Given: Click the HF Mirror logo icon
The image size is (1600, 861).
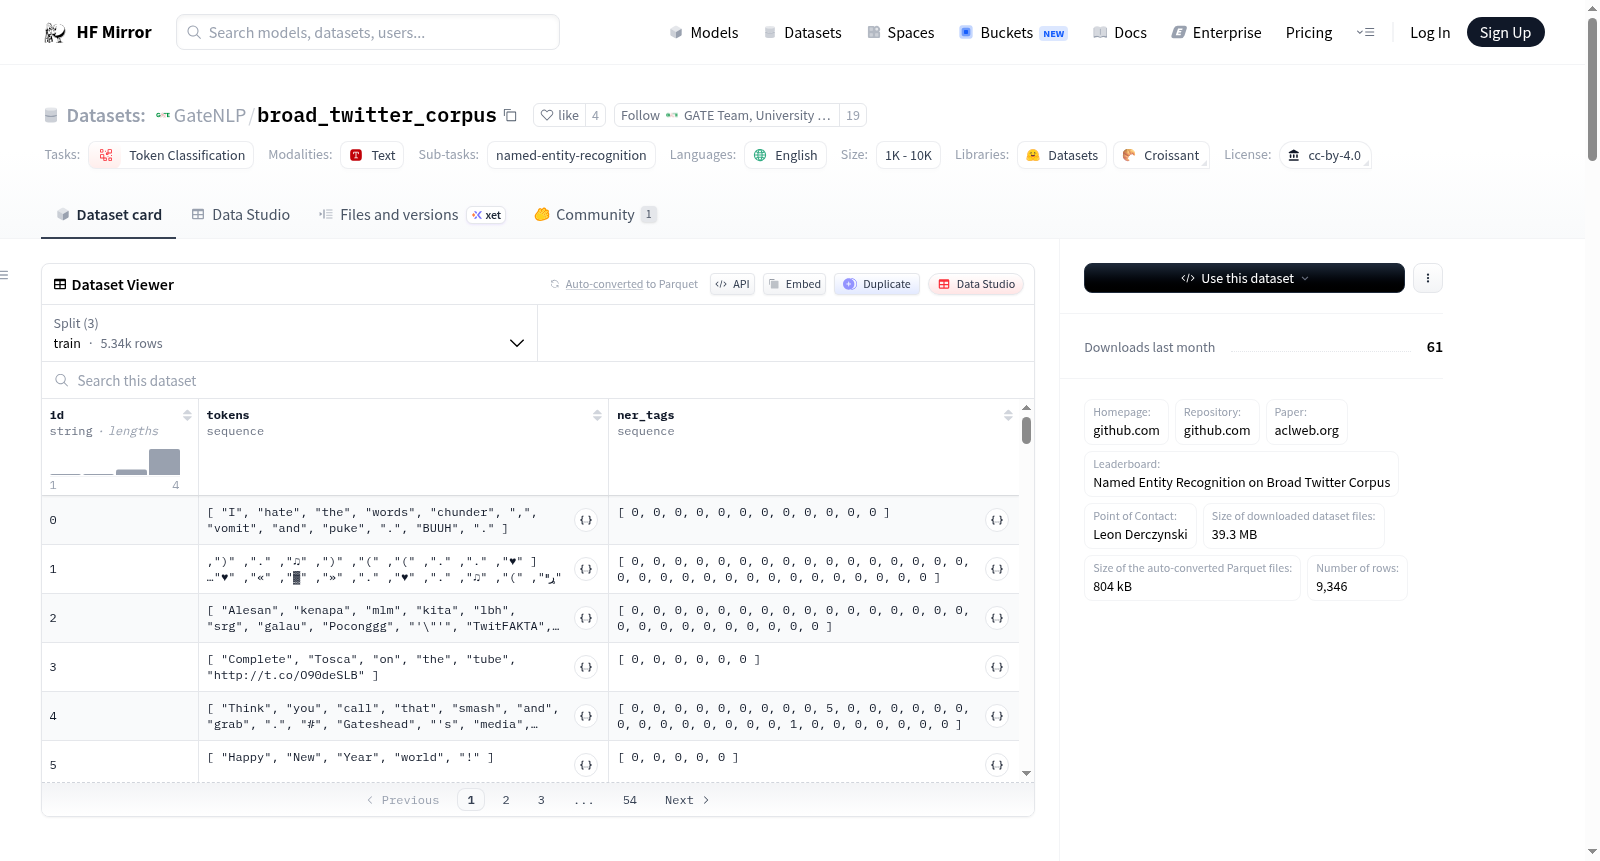Looking at the screenshot, I should tap(55, 33).
